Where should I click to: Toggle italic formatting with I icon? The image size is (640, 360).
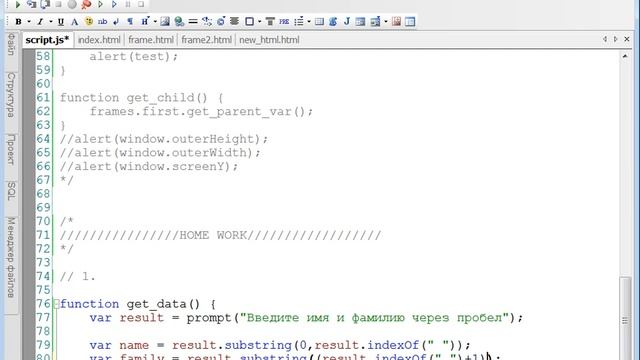[40, 22]
